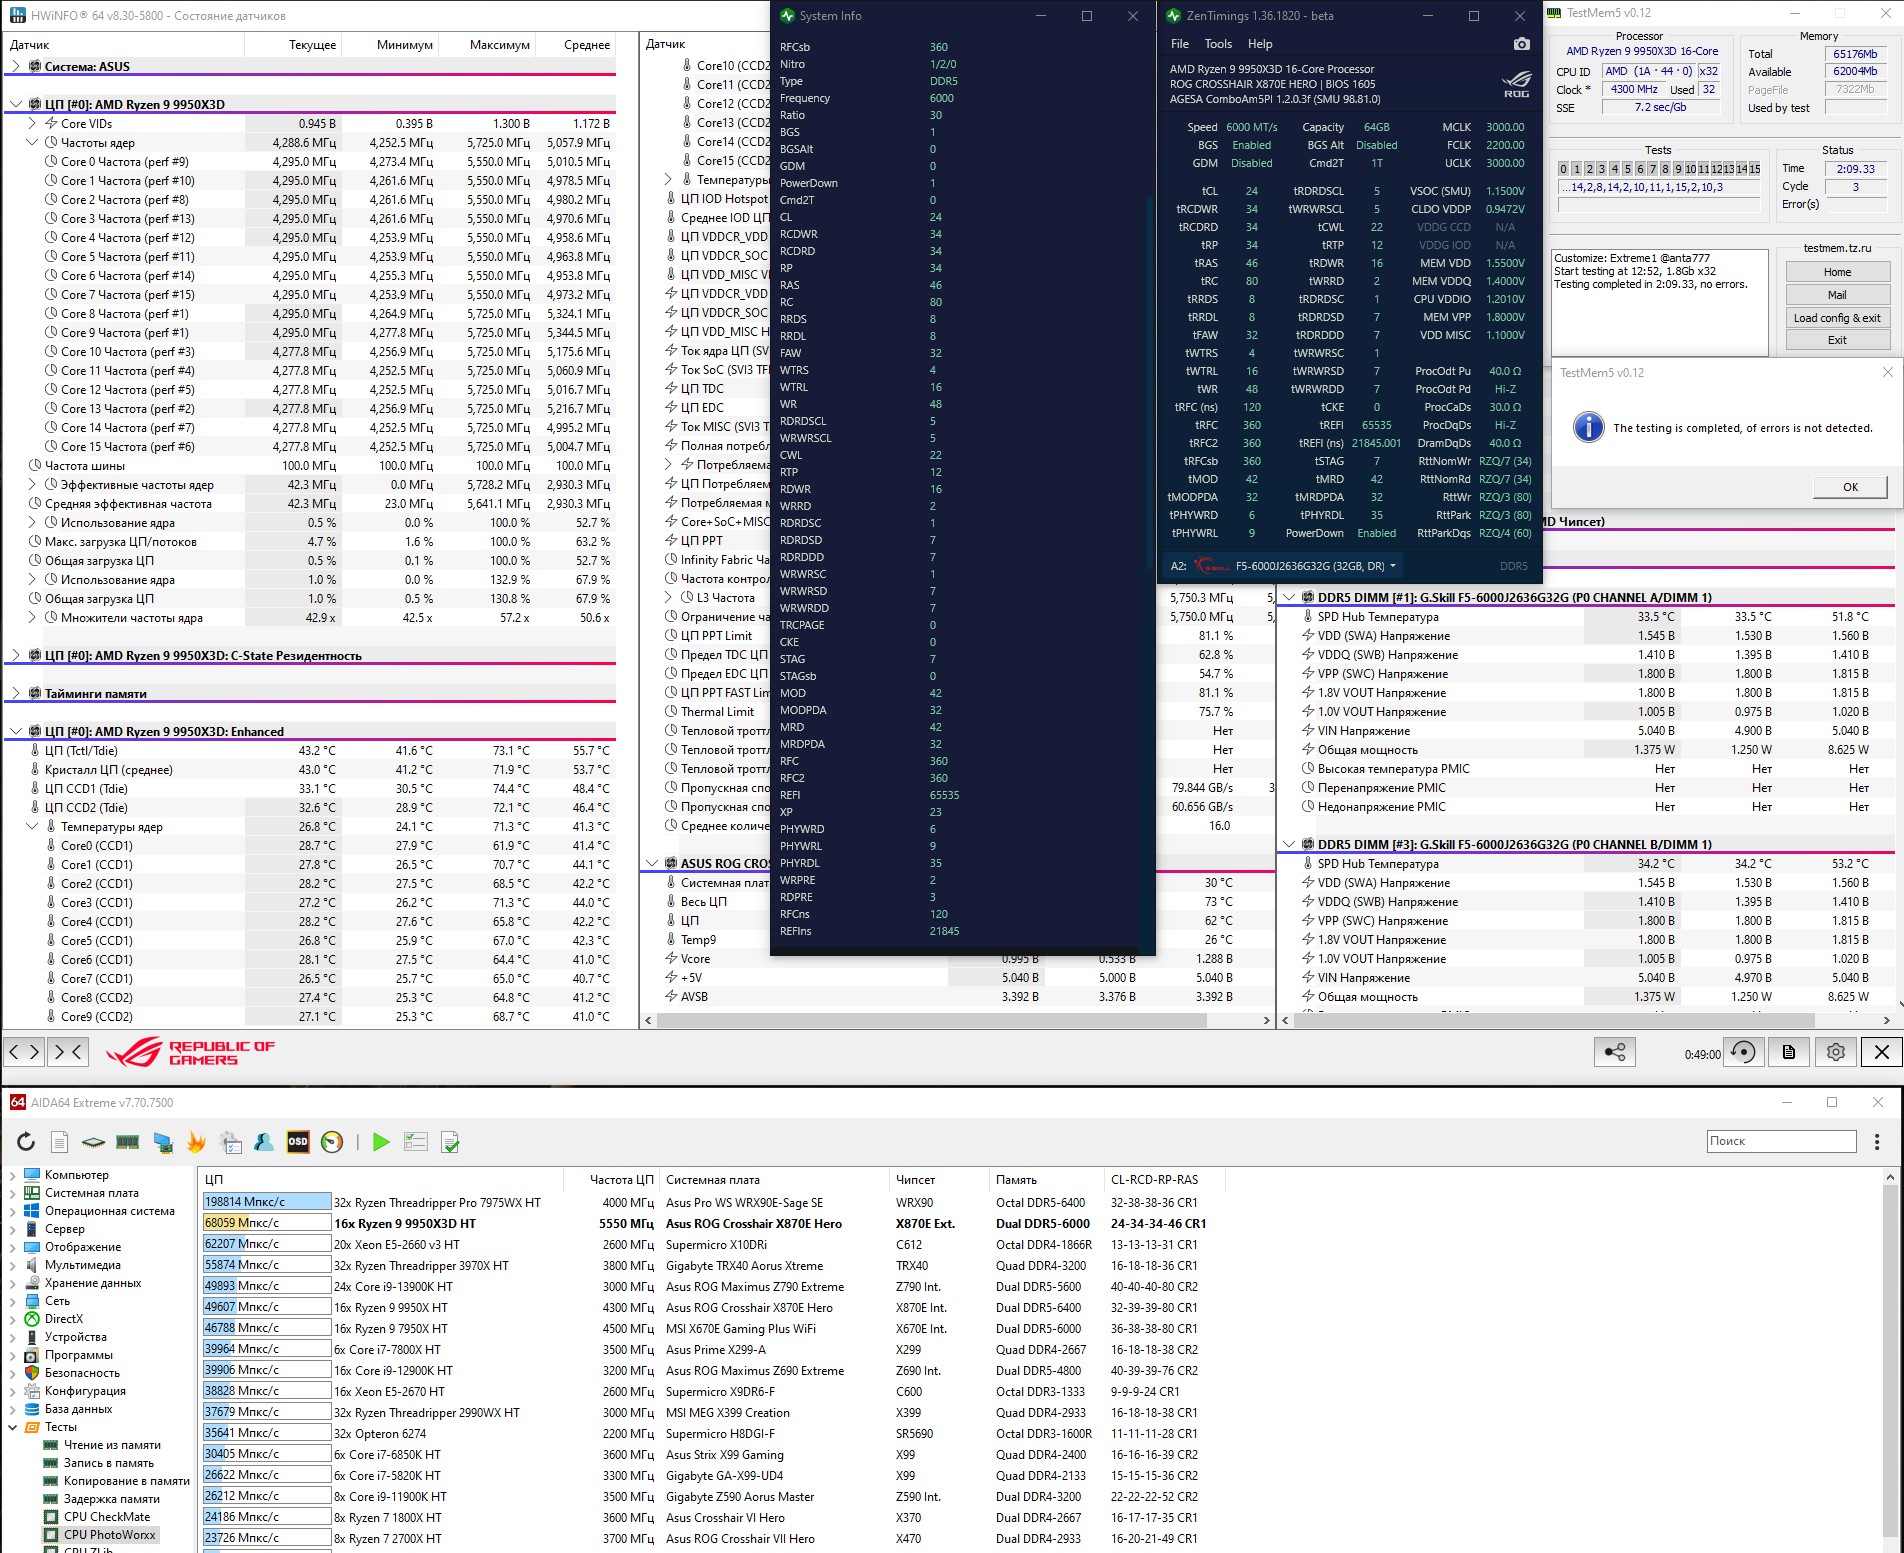The width and height of the screenshot is (1904, 1553).
Task: Select Чтение из памяти benchmark in AIDA64
Action: coord(112,1445)
